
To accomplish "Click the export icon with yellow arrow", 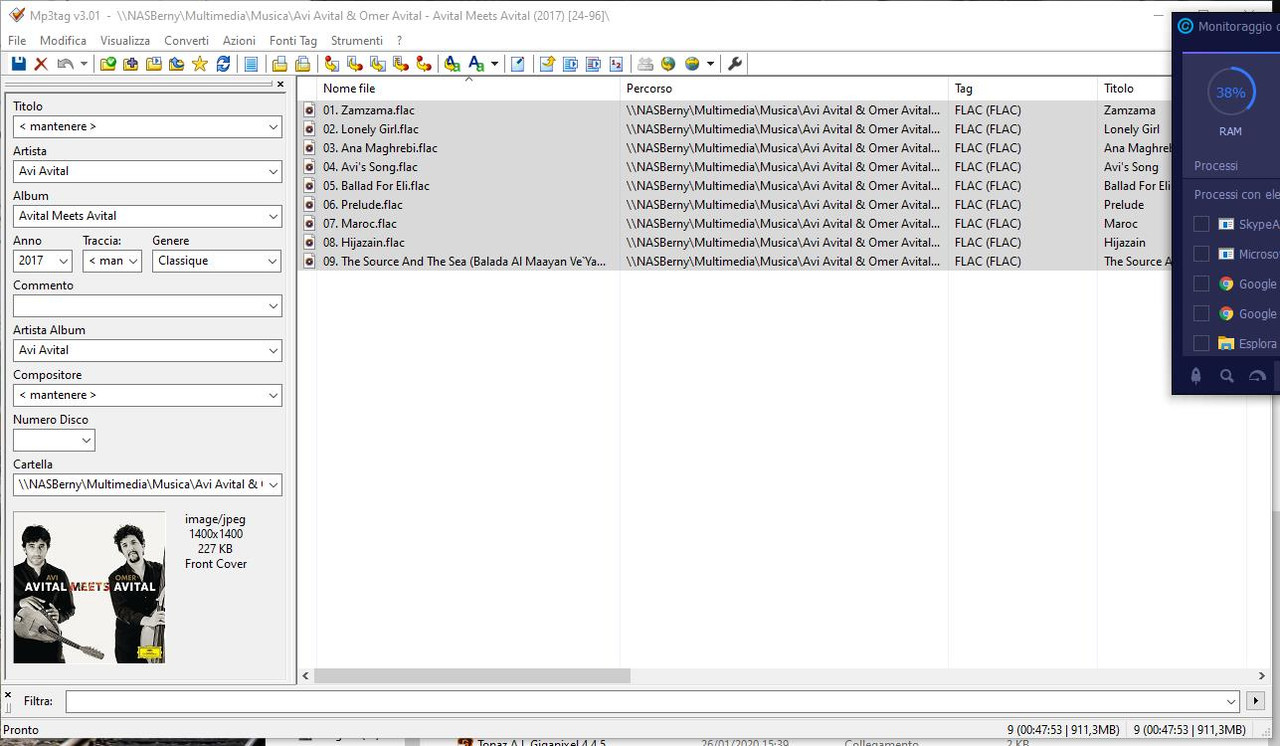I will (x=547, y=64).
